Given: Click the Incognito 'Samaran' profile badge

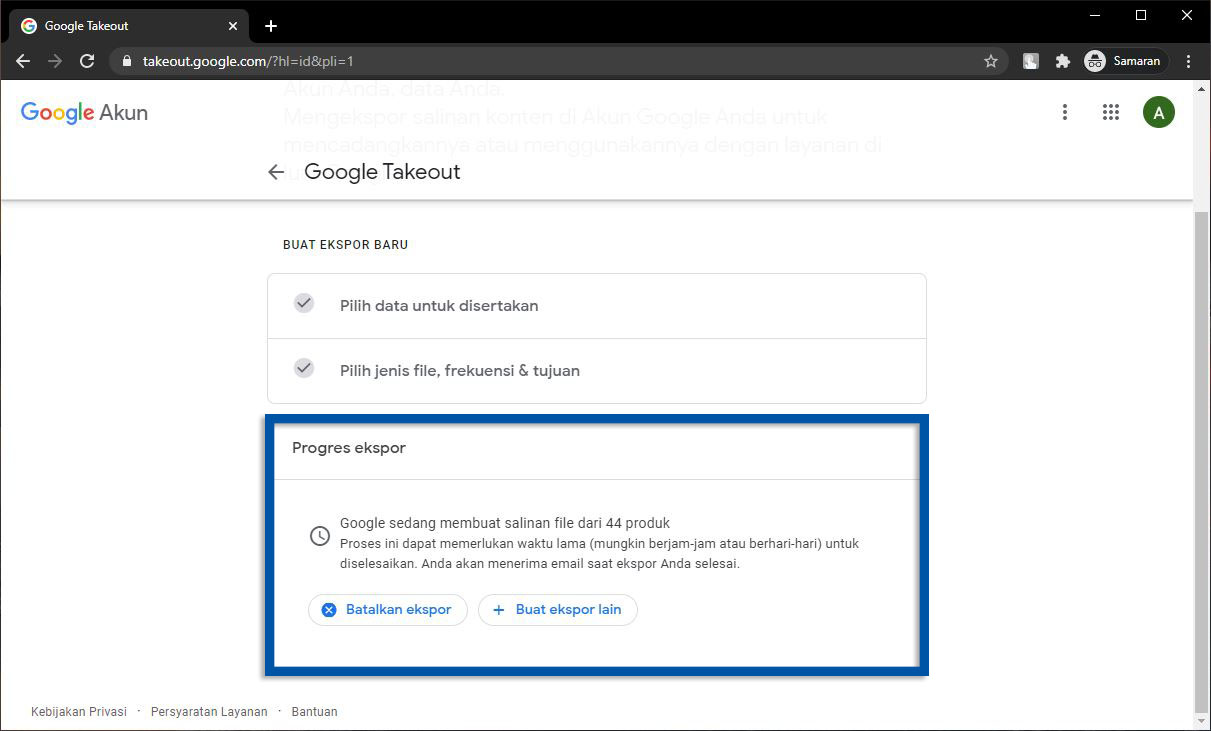Looking at the screenshot, I should click(x=1125, y=61).
